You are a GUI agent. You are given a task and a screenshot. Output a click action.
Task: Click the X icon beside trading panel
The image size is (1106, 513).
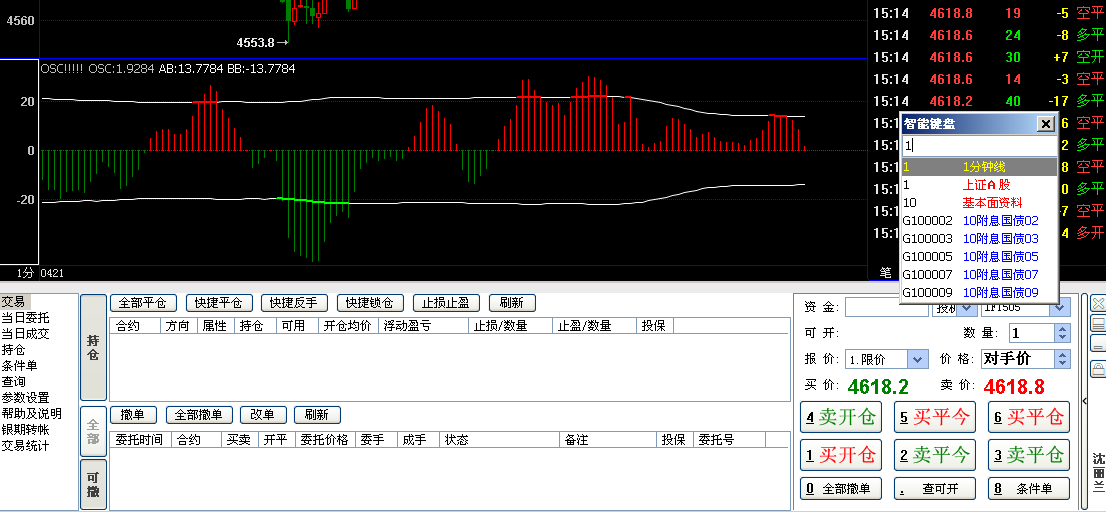[x=1098, y=303]
